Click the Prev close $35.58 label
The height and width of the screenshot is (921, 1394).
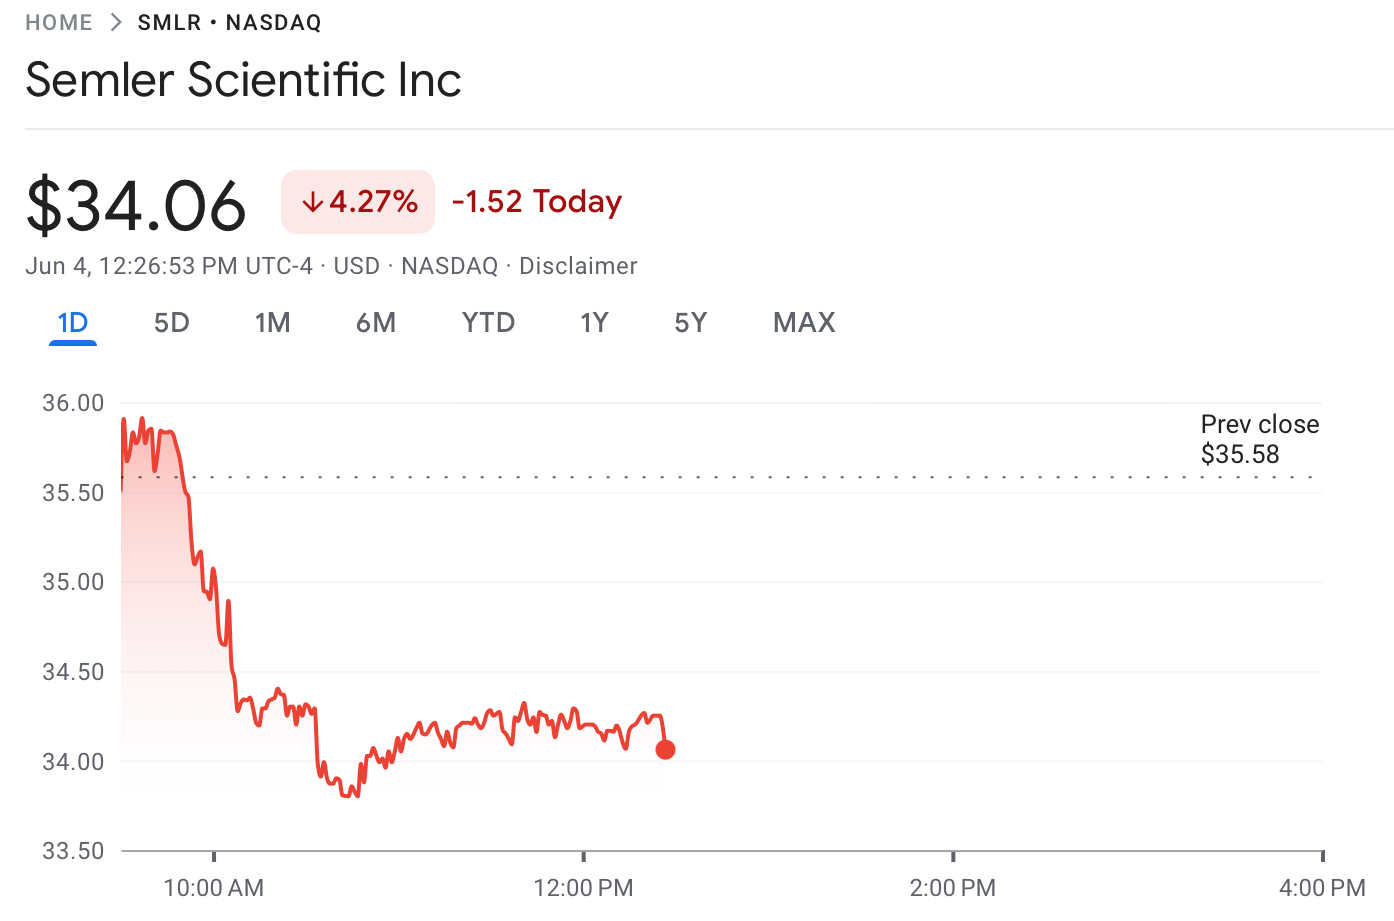click(x=1259, y=439)
